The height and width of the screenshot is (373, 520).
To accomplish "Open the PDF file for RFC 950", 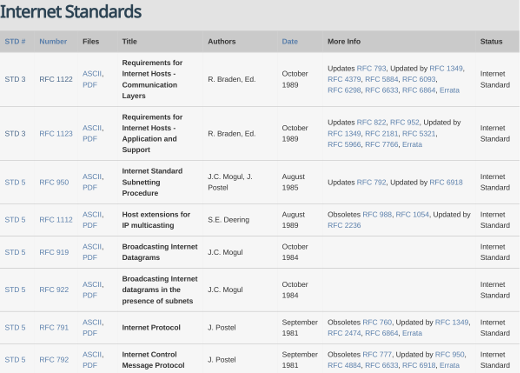I will click(90, 188).
